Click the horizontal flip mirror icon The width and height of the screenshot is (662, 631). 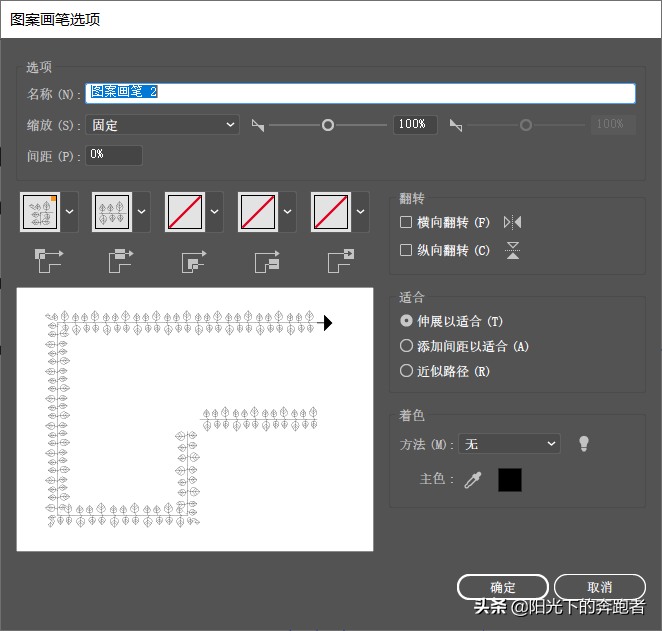[513, 222]
